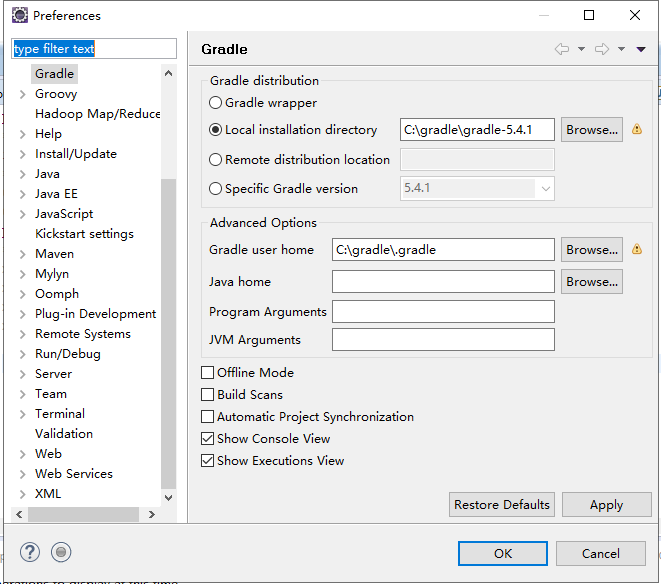Select Plug-in Development tree item
The height and width of the screenshot is (584, 661).
[95, 314]
